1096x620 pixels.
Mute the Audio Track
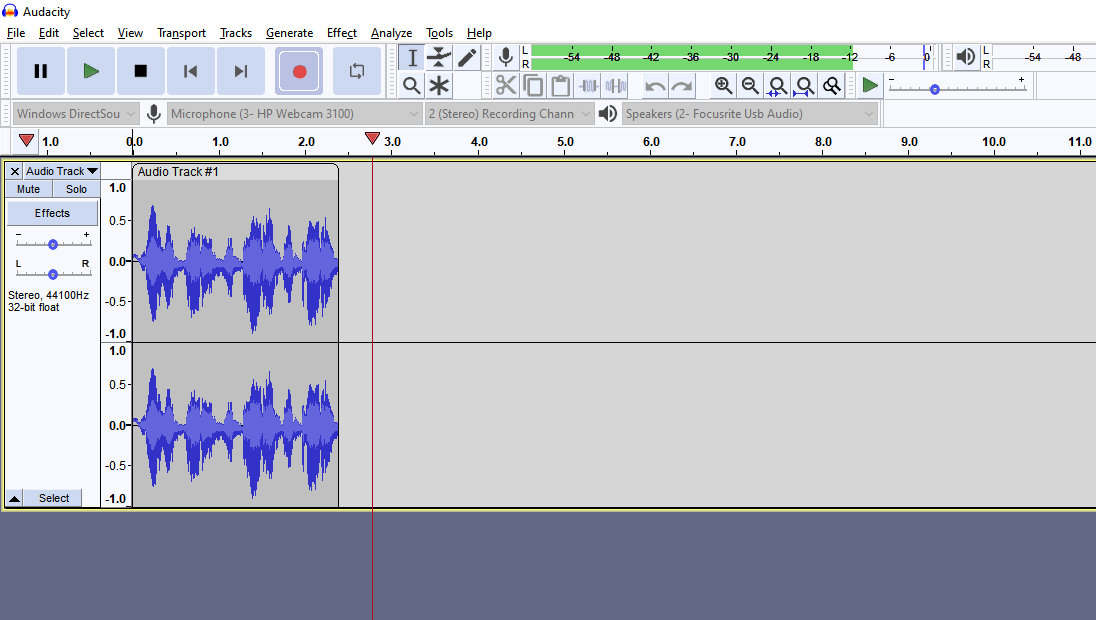point(29,189)
